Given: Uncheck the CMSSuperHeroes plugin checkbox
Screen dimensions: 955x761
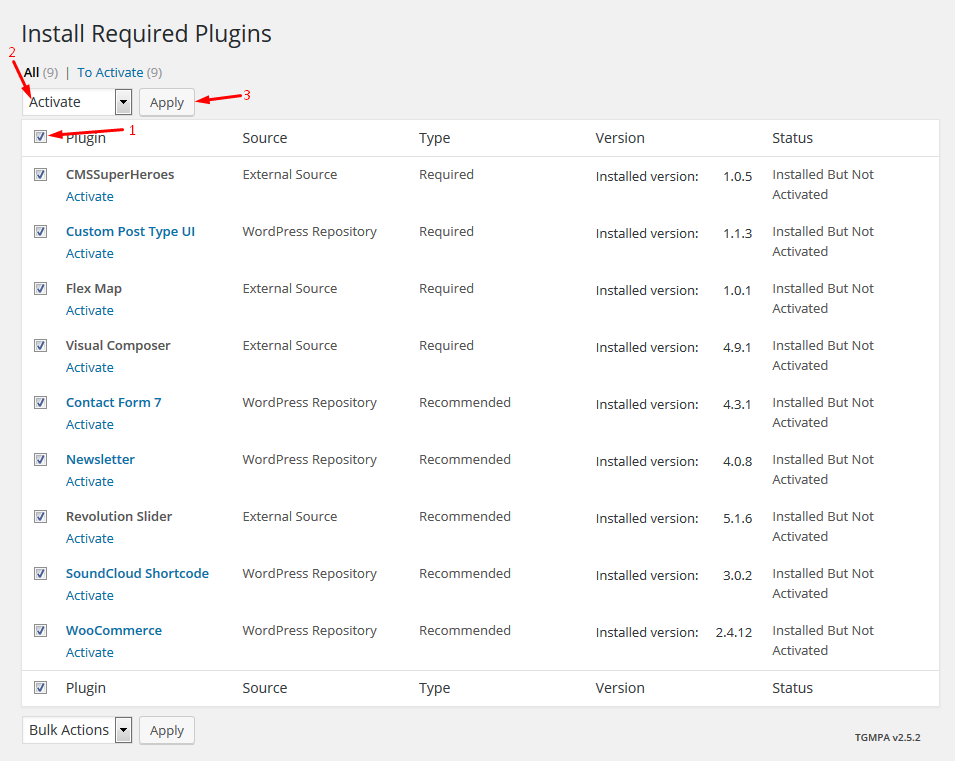Looking at the screenshot, I should click(40, 174).
